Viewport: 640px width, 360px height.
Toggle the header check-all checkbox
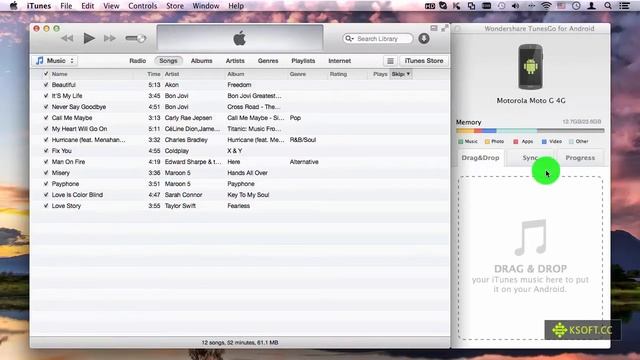tap(46, 74)
